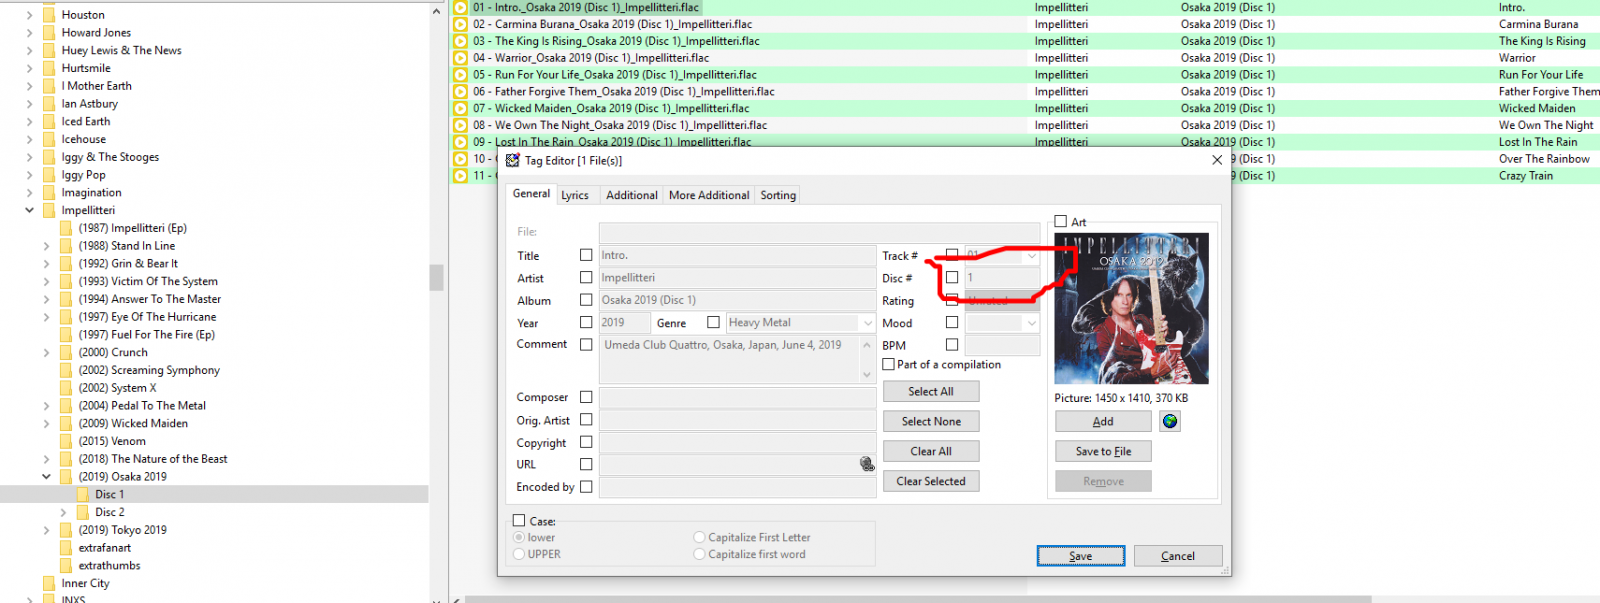1600x603 pixels.
Task: Enable Part of a compilation checkbox
Action: click(888, 364)
